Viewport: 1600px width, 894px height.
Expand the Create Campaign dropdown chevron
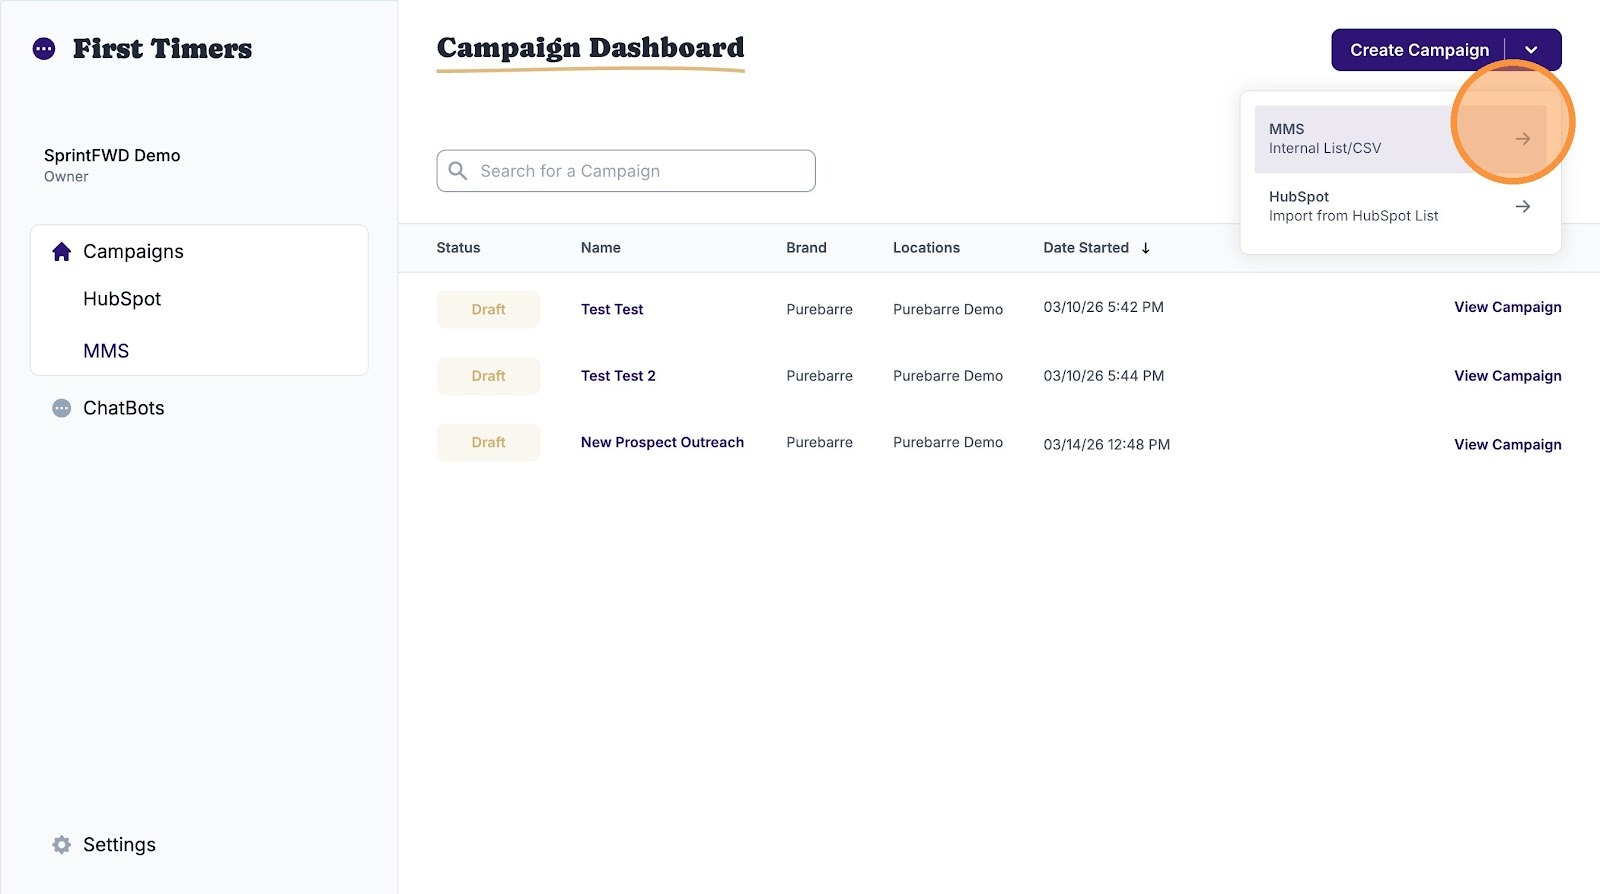tap(1531, 50)
